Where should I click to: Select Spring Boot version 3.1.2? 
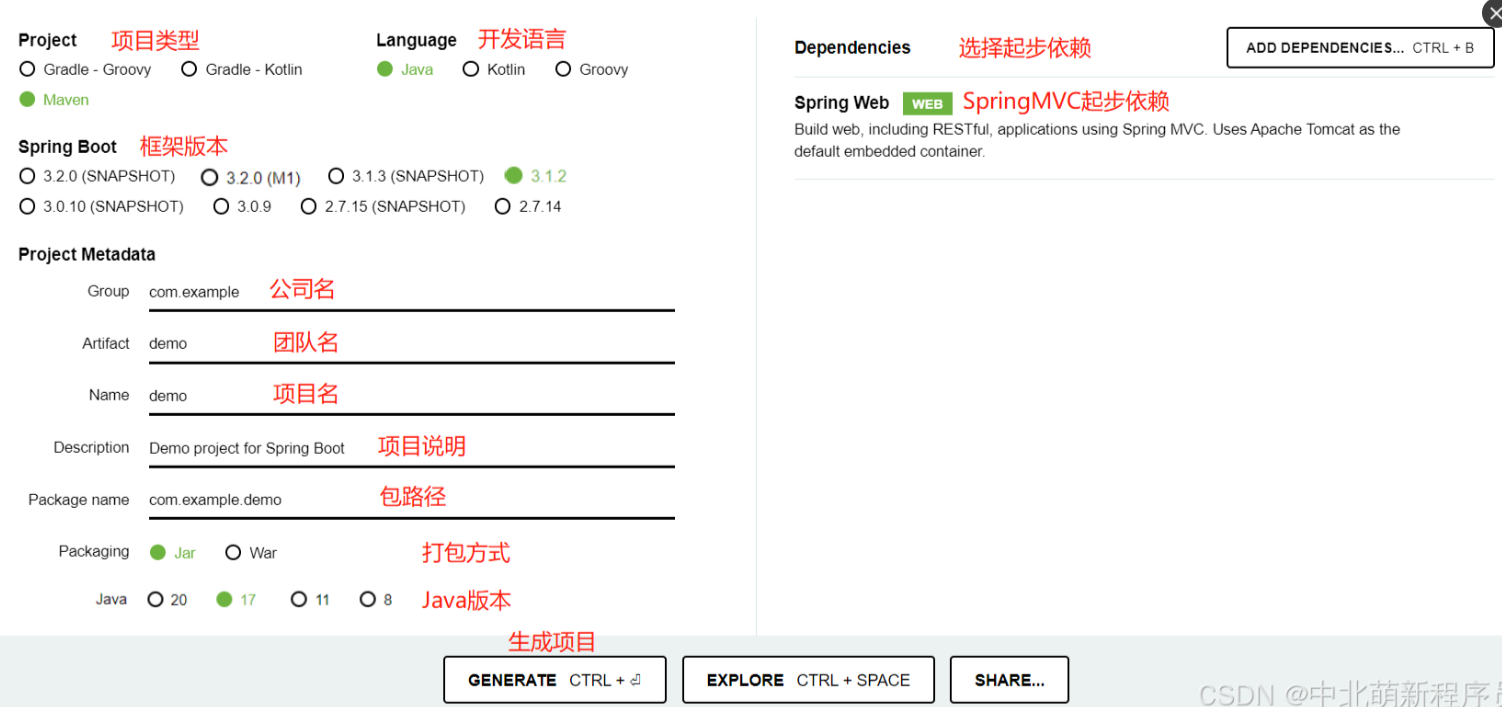[536, 176]
